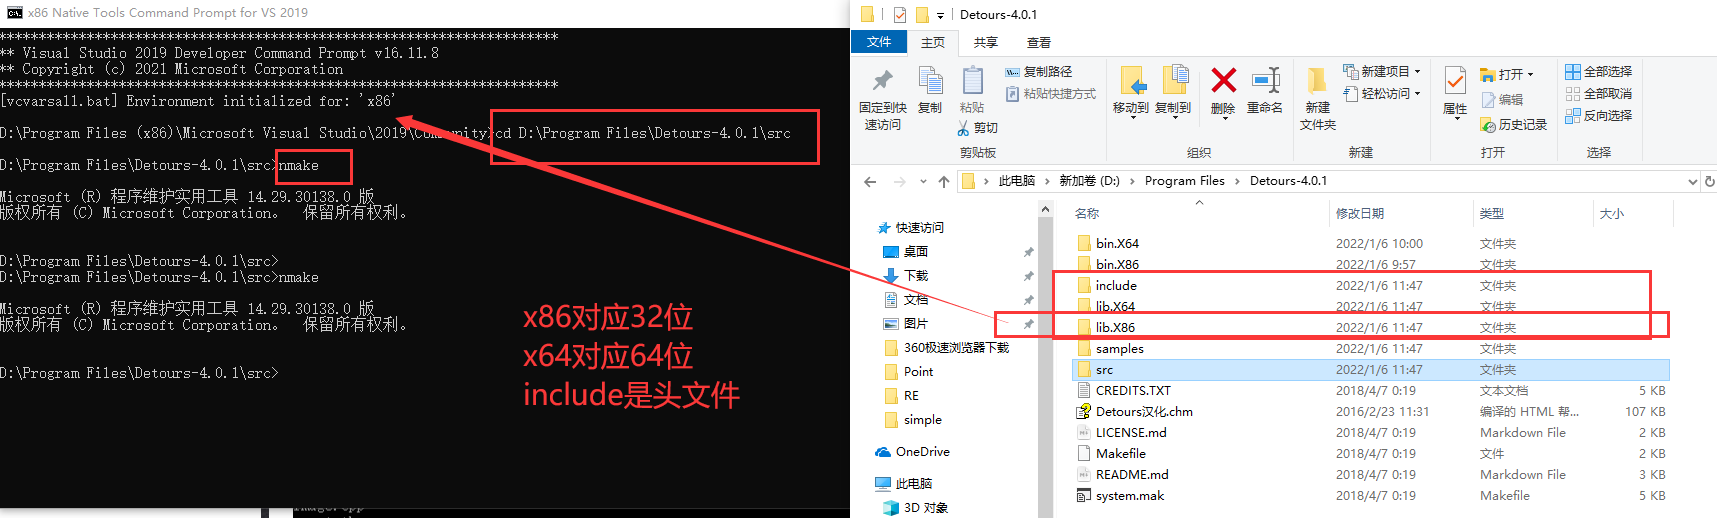
Task: Click the Up one level arrow
Action: point(944,181)
